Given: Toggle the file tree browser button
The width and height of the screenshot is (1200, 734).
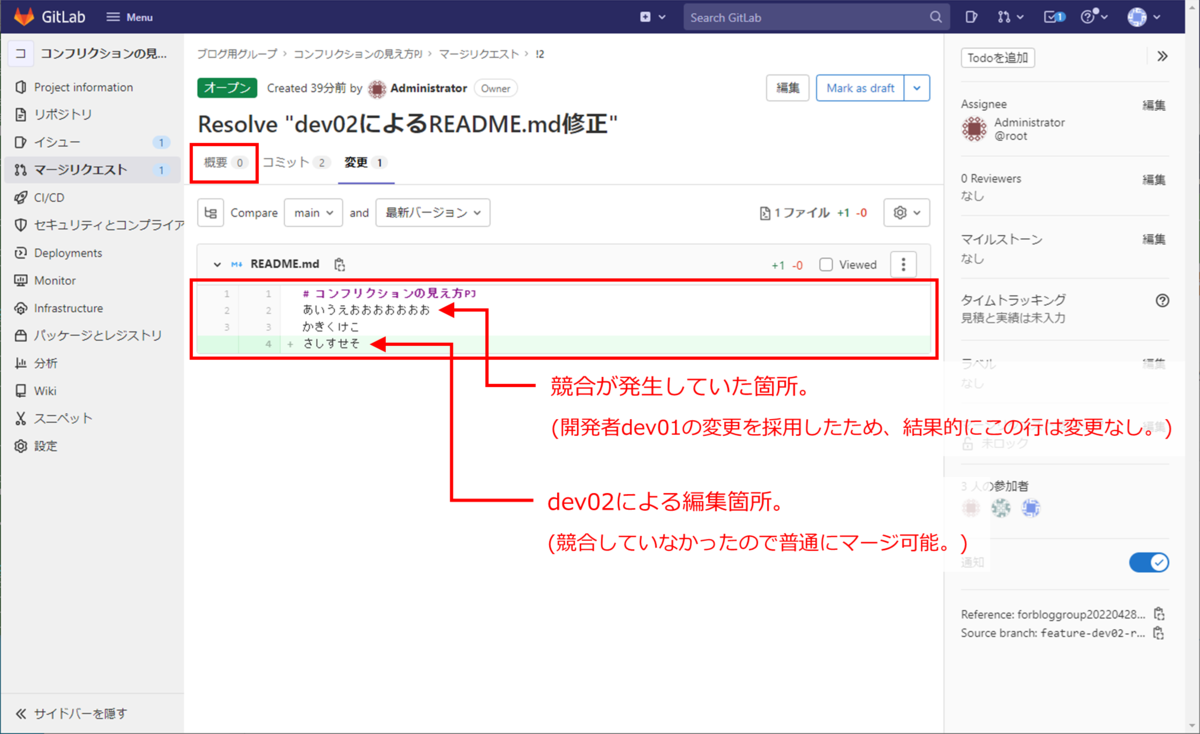Looking at the screenshot, I should [210, 213].
